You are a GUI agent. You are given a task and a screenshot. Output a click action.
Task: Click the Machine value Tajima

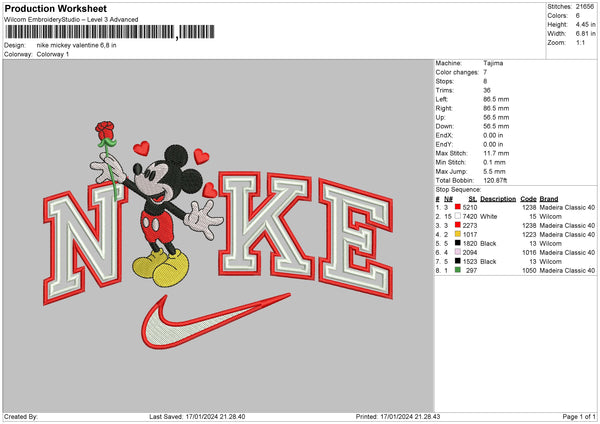click(x=493, y=63)
